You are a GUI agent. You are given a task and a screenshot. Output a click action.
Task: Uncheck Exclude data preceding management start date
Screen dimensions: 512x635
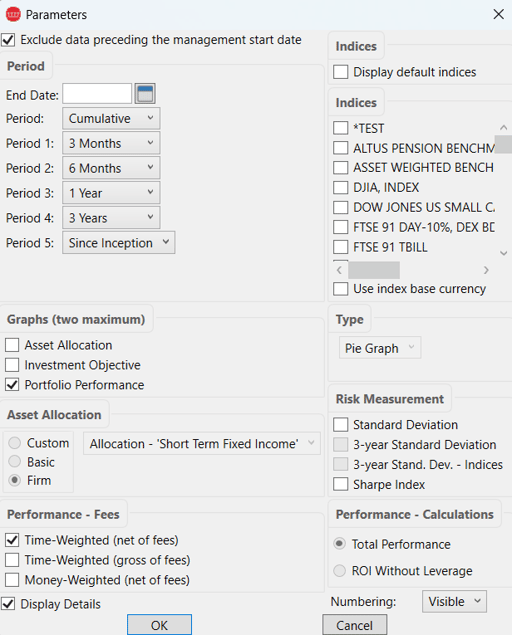(8, 40)
